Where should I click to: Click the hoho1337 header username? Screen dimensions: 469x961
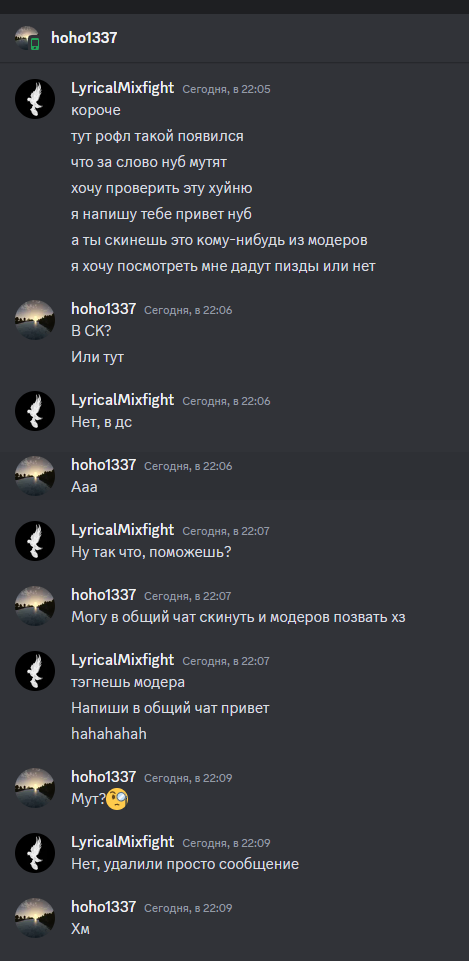click(x=85, y=38)
